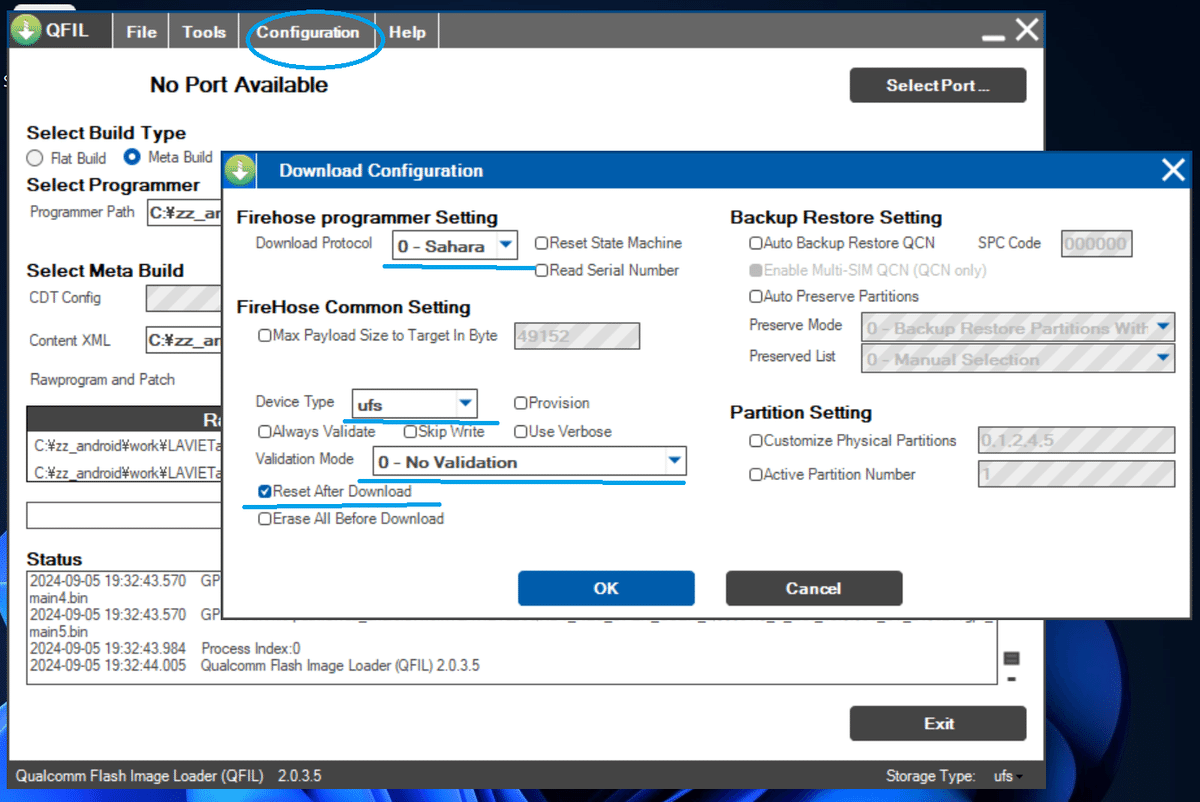
Task: Click the Exit button
Action: [x=937, y=723]
